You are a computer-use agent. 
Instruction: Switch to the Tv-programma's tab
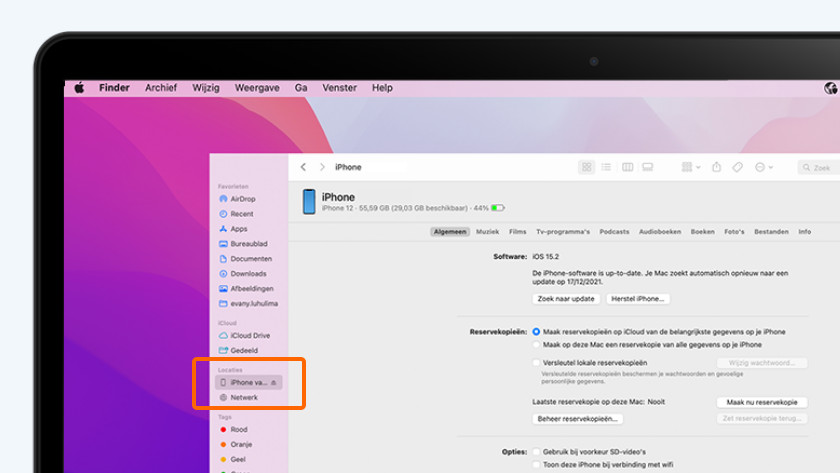[x=563, y=232]
